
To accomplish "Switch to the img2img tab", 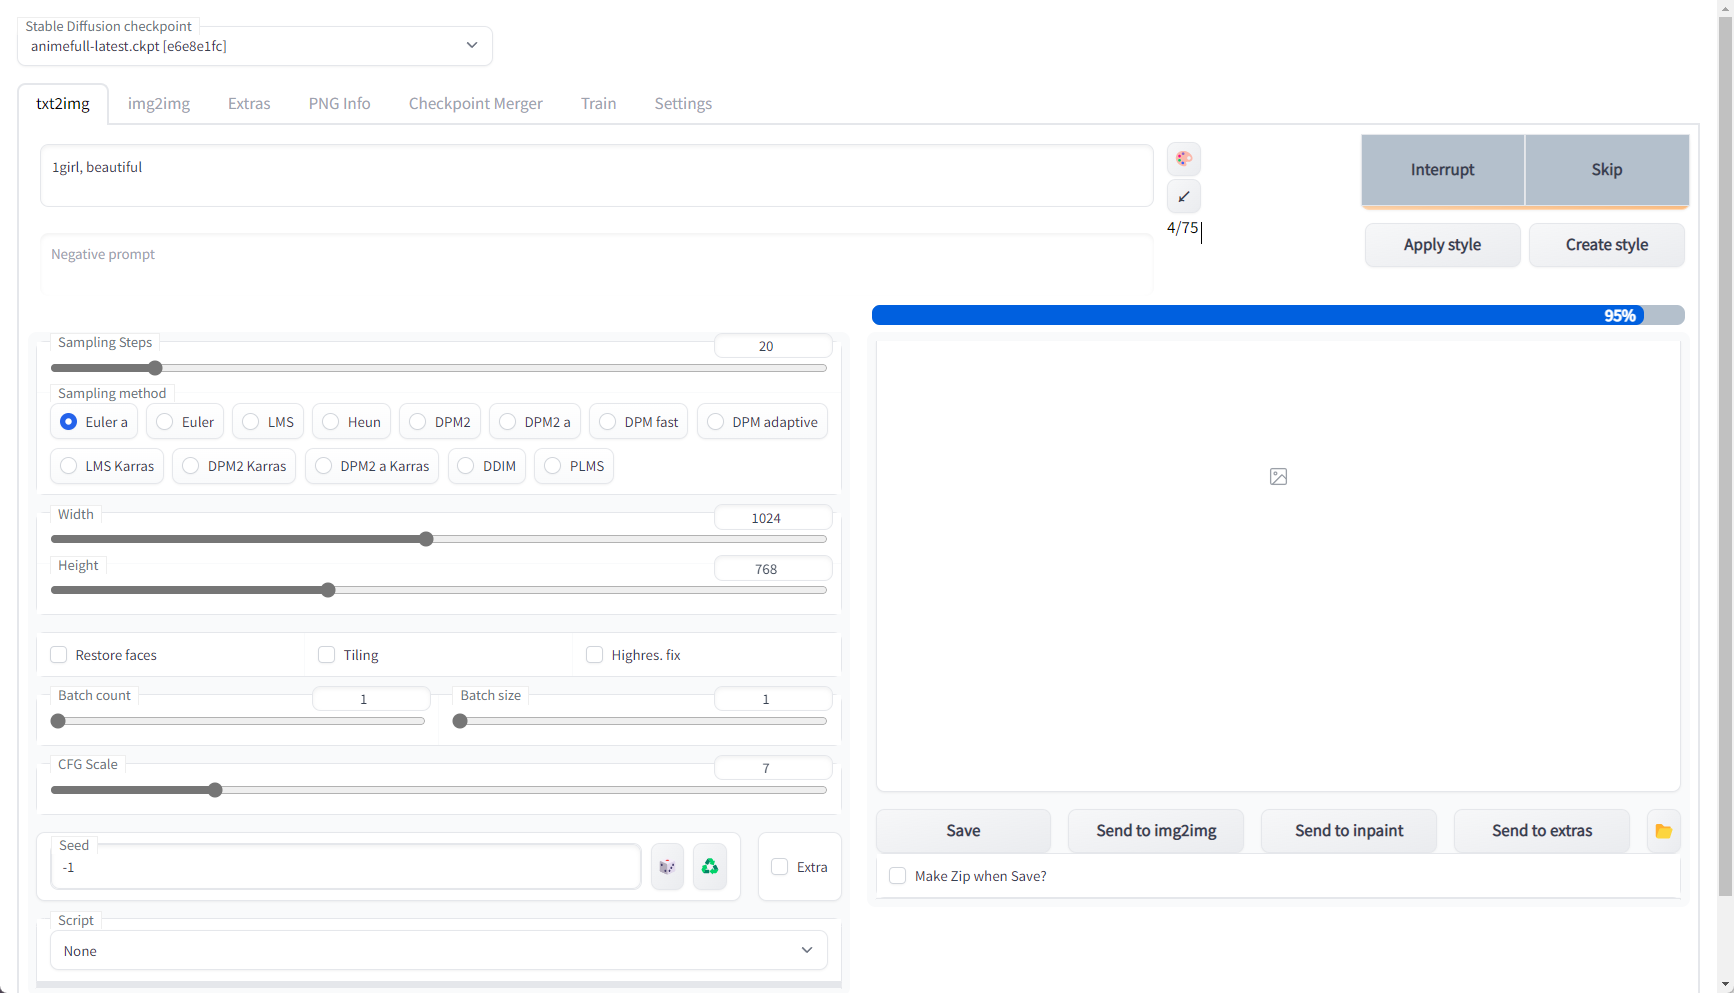I will [159, 104].
